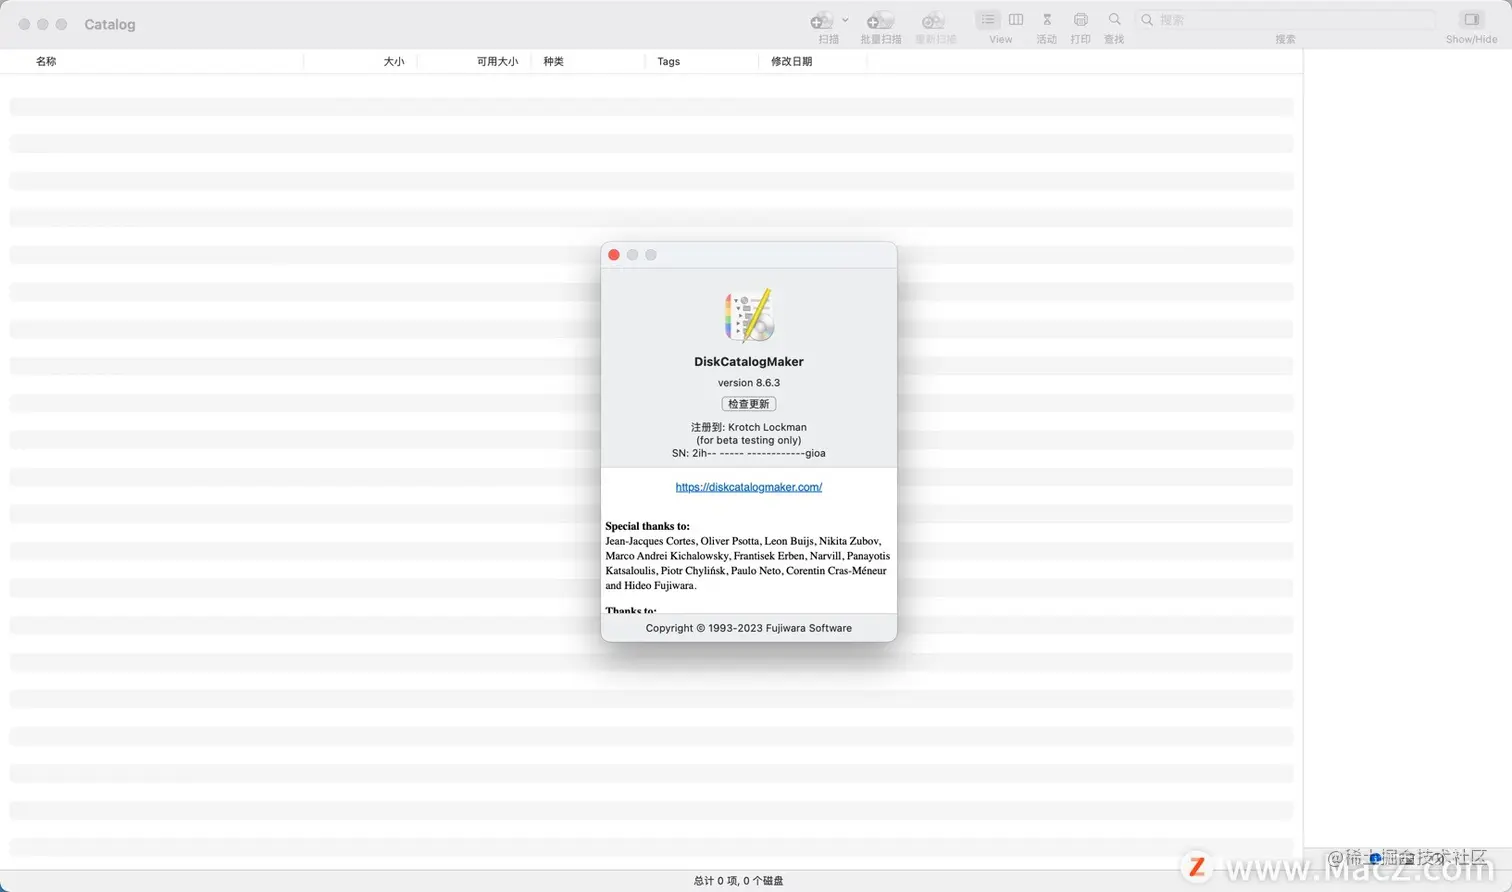Screen dimensions: 1512x892
Task: Click the 打印 (Print) printer icon
Action: [x=1081, y=19]
